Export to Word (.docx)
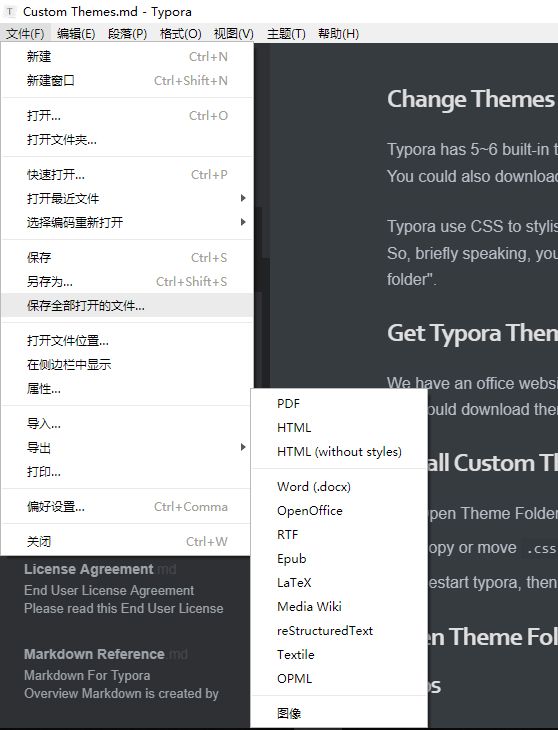Viewport: 558px width, 730px height. 339,487
